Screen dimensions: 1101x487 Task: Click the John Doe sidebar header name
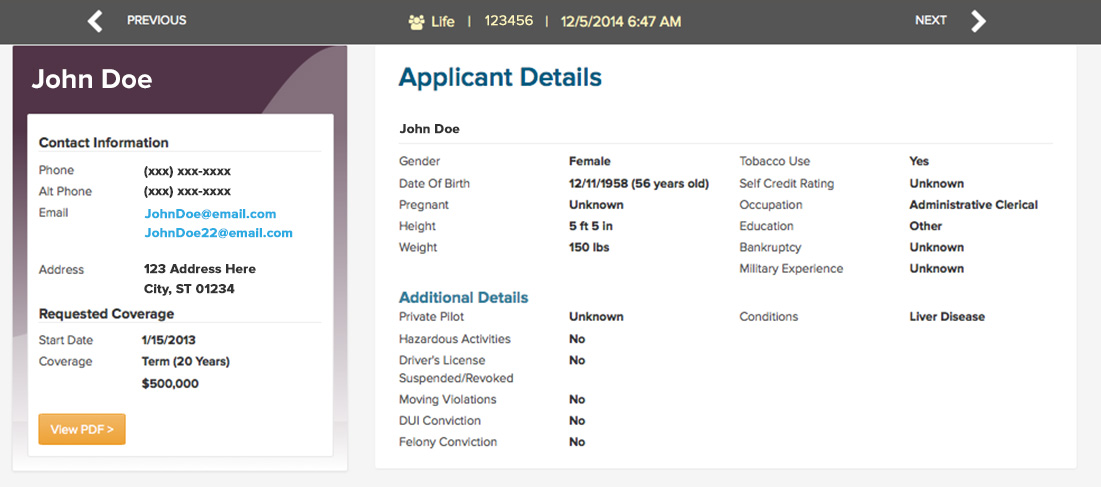92,80
